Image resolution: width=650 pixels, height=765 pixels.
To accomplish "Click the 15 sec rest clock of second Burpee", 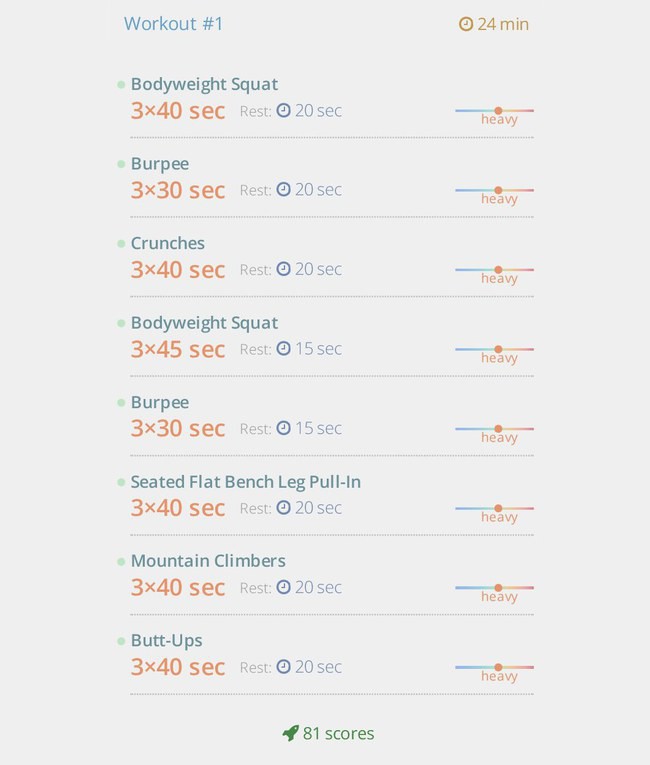I will click(284, 428).
